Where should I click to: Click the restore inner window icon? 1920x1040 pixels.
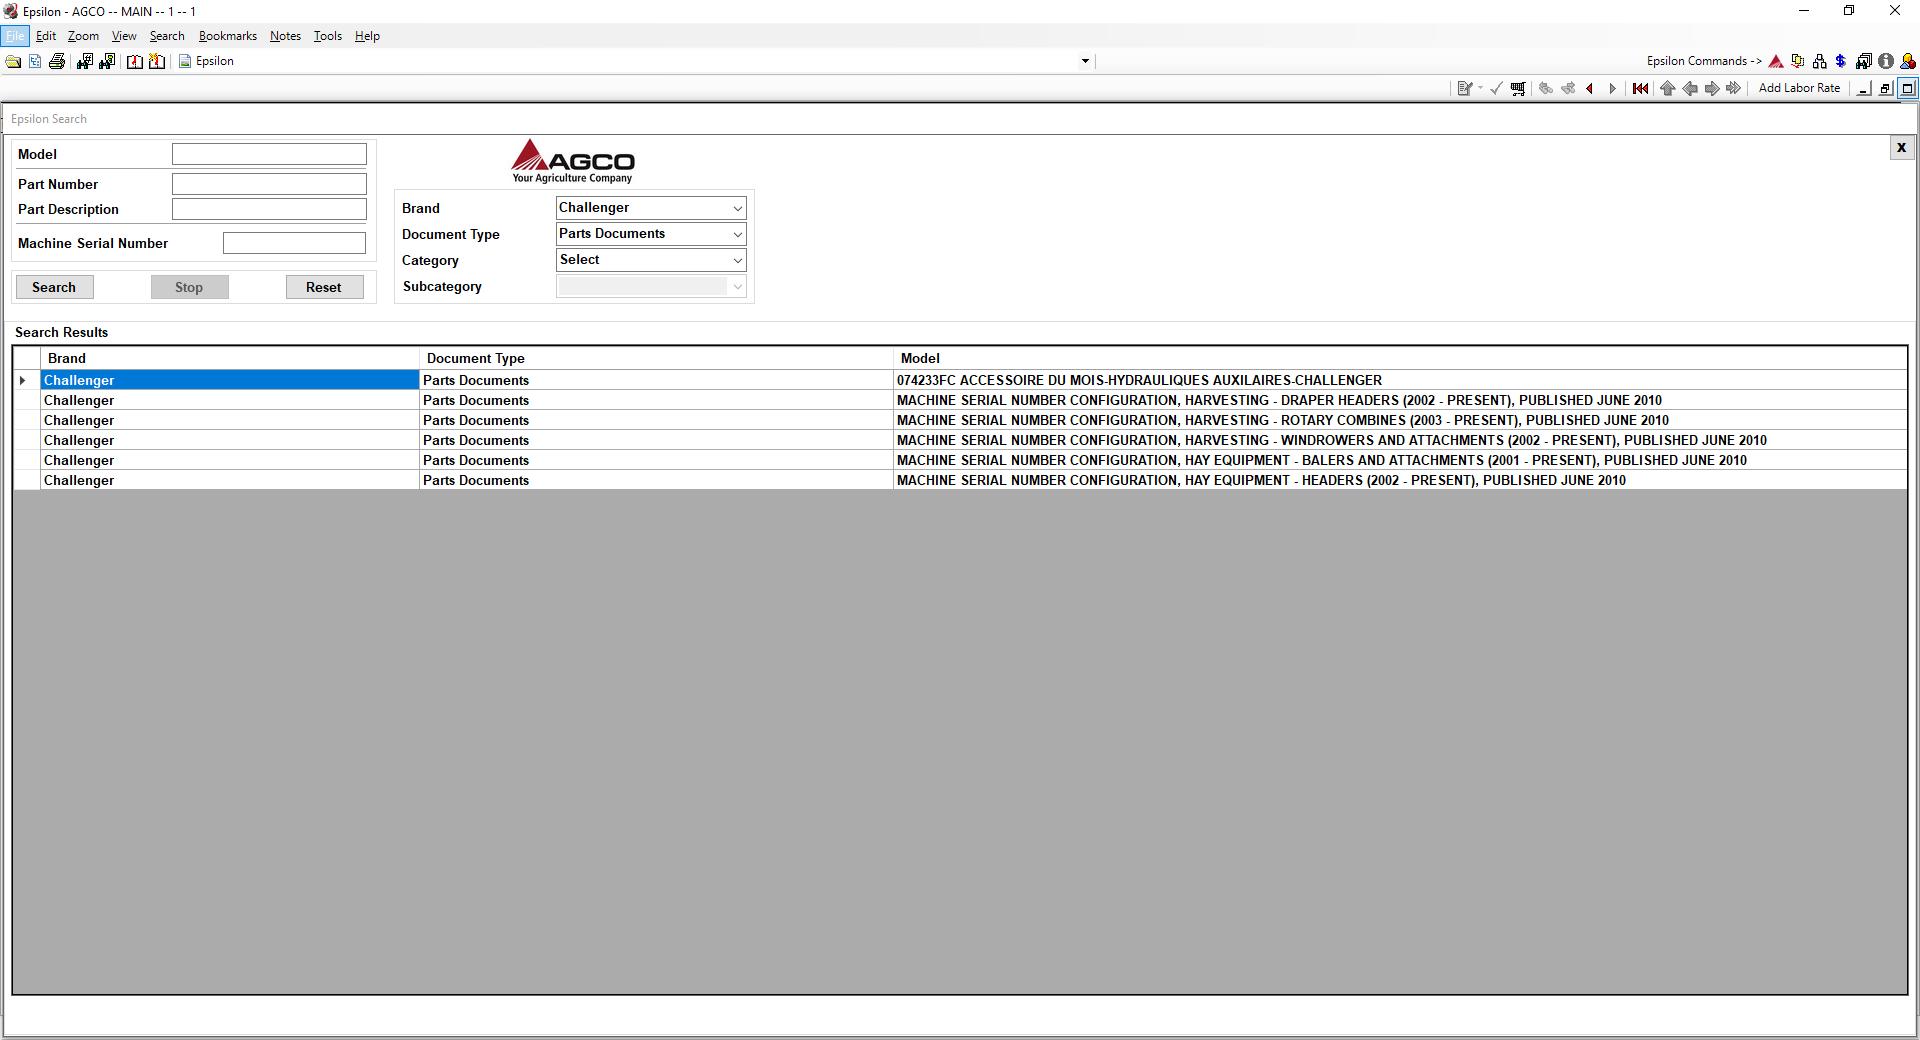[1886, 89]
